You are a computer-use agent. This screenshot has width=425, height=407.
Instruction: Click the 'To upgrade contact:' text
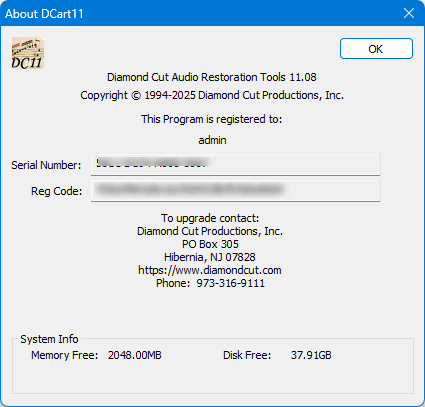tap(210, 218)
